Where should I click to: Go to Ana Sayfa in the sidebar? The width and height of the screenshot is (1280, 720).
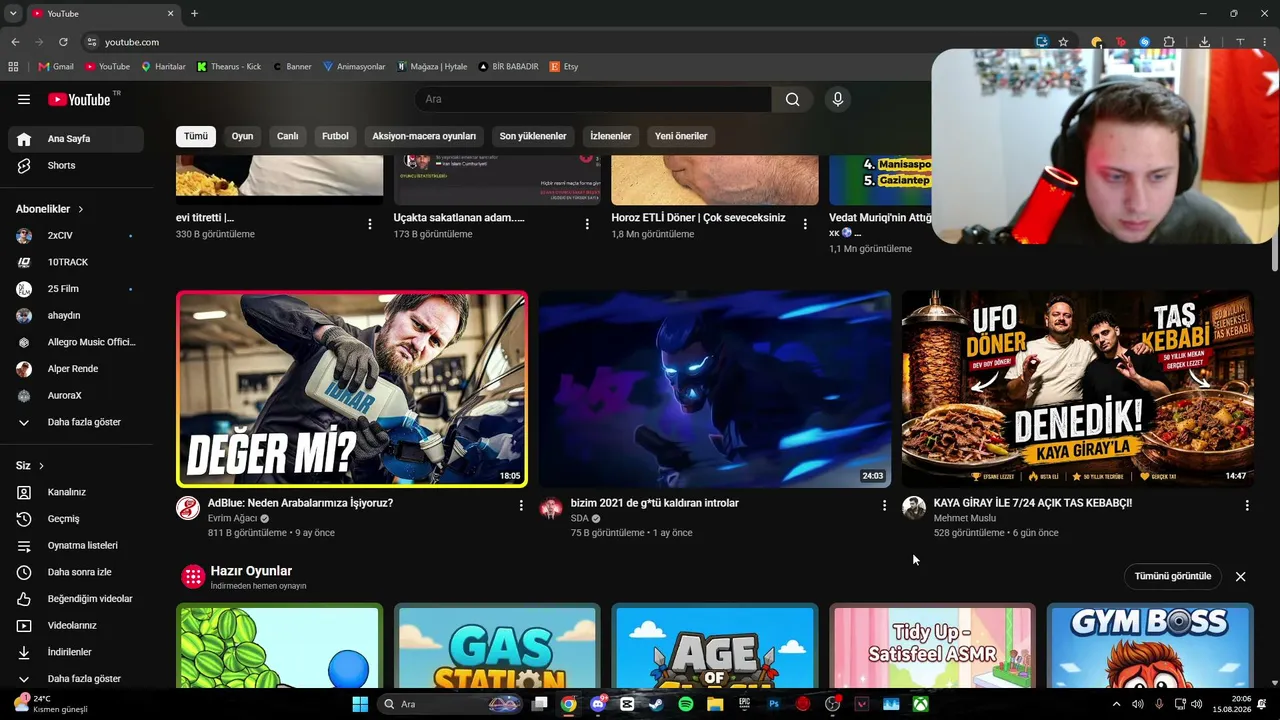point(76,139)
